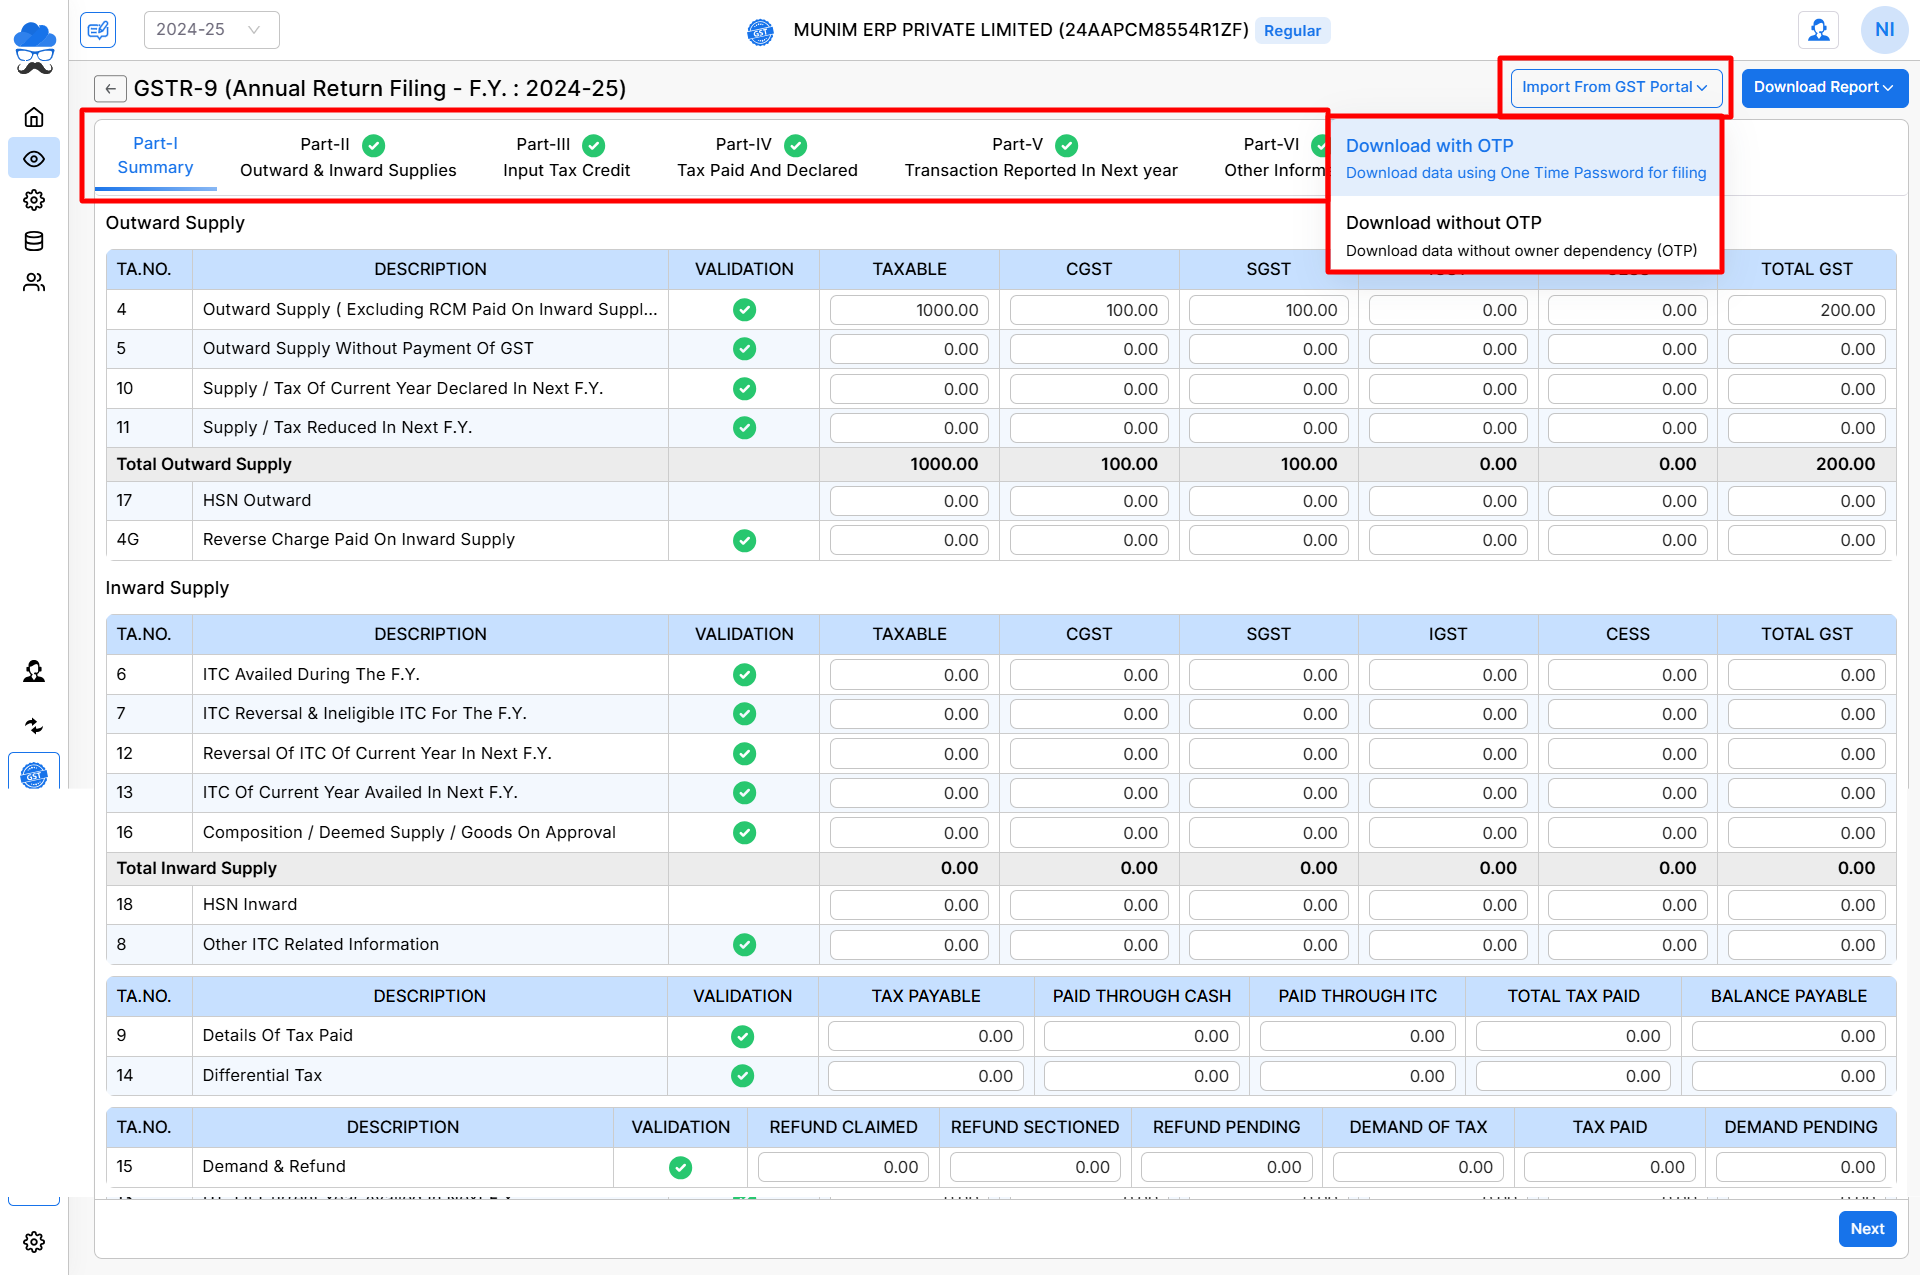Switch to Part-III Input Tax Credit tab
Screen dimensions: 1920x1276
pyautogui.click(x=566, y=157)
